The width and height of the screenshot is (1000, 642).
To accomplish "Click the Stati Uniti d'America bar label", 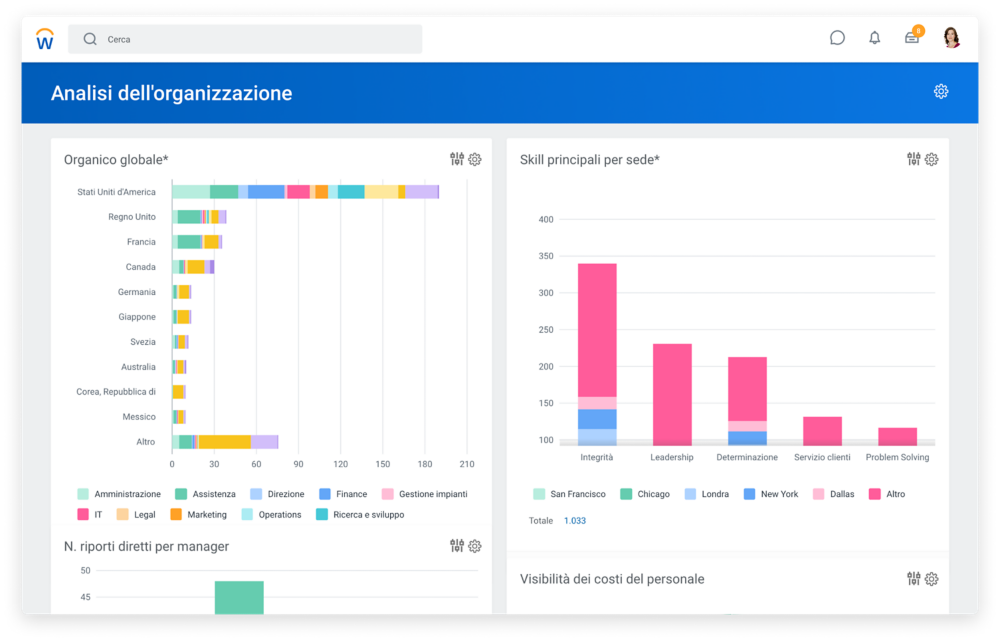I will point(116,192).
